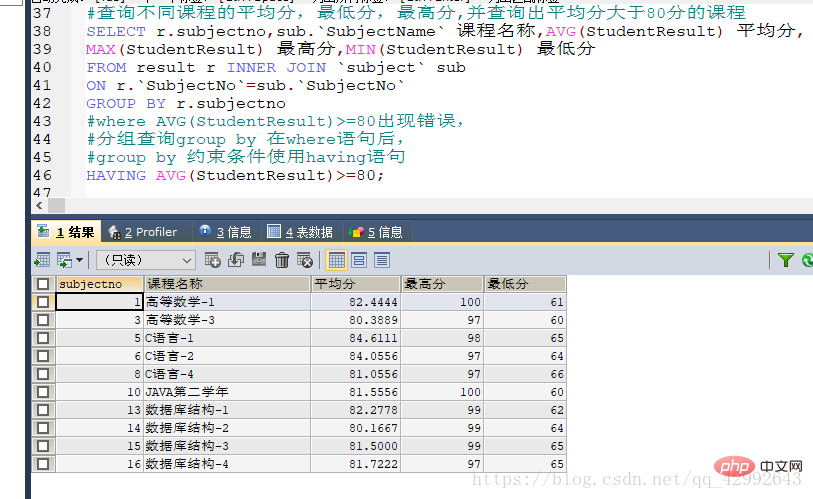Switch to text view mode
Image resolution: width=813 pixels, height=499 pixels.
(x=382, y=260)
